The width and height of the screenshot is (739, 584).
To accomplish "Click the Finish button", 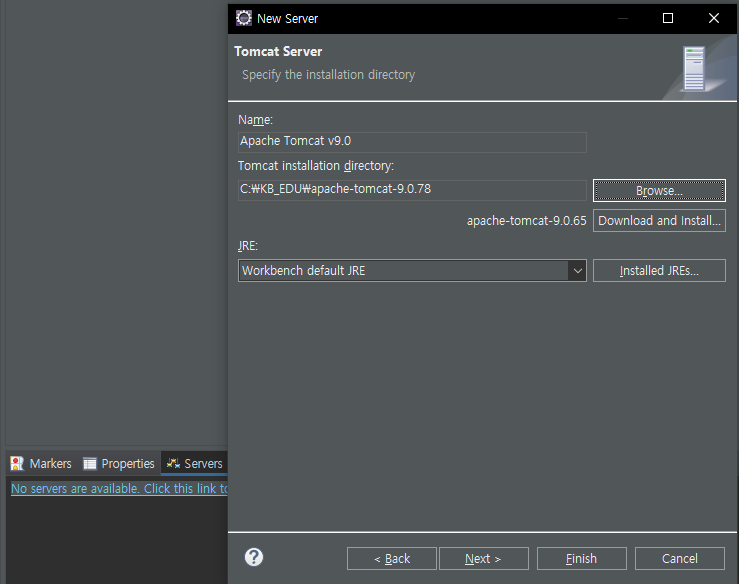I will (x=582, y=559).
